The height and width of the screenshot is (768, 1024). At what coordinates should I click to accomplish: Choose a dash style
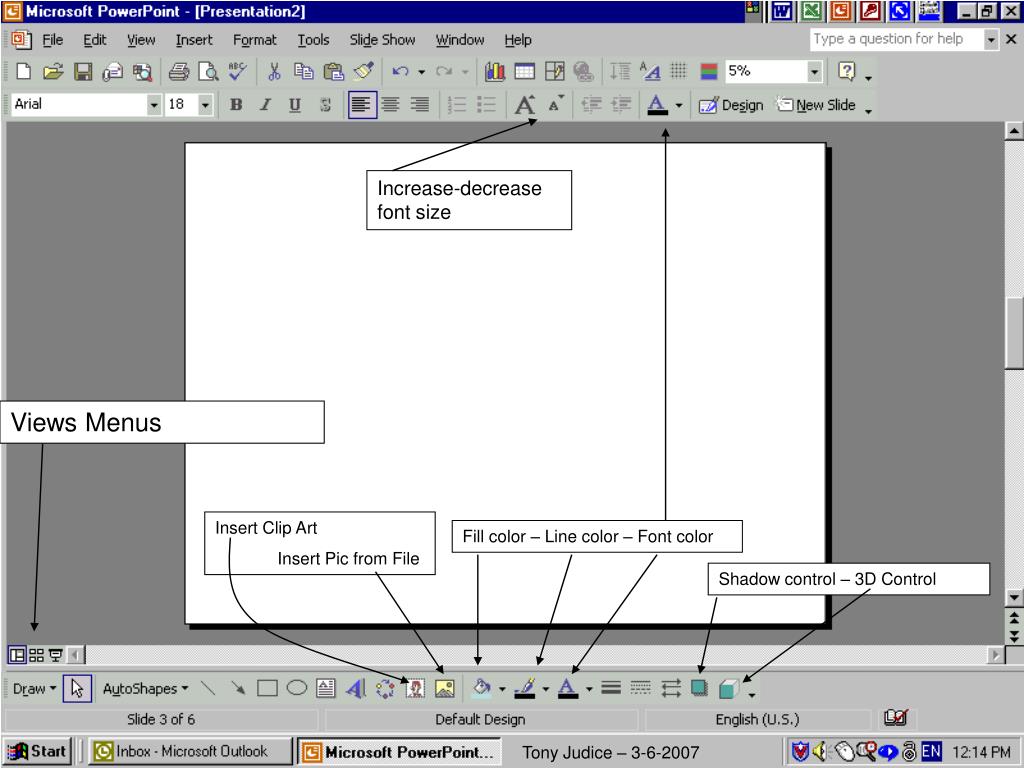point(641,688)
